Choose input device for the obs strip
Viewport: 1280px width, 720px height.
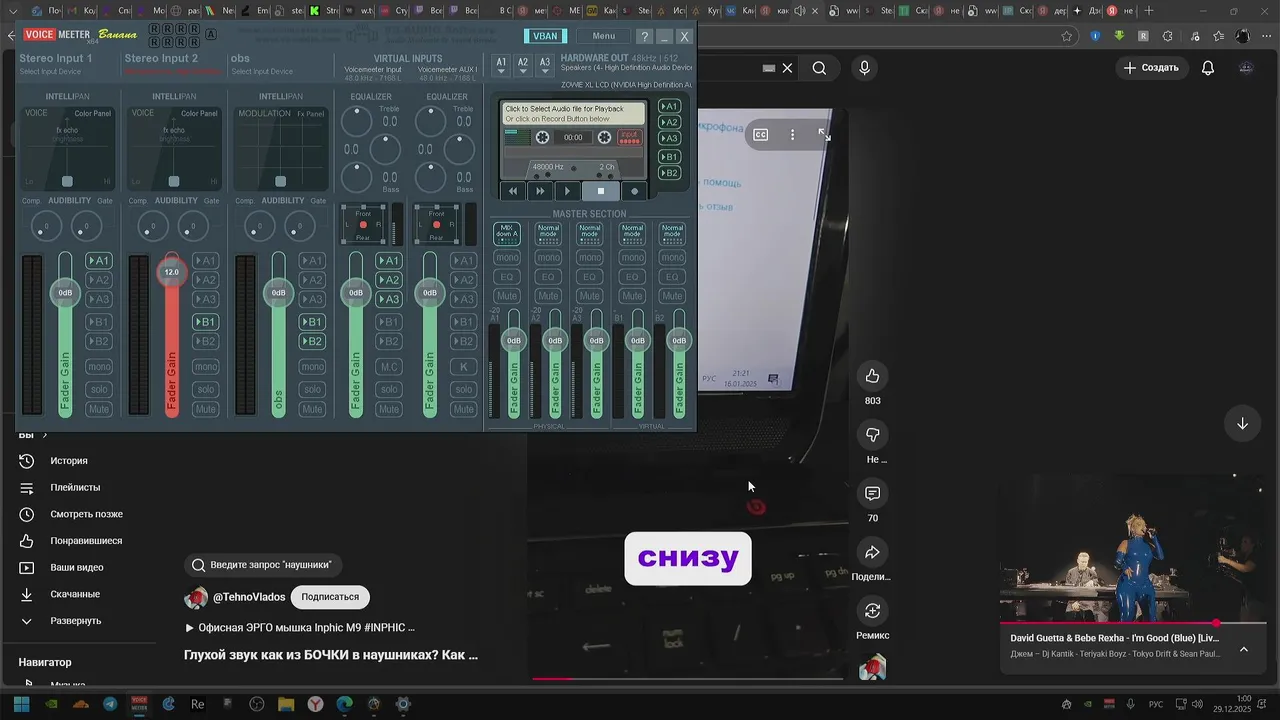[262, 72]
